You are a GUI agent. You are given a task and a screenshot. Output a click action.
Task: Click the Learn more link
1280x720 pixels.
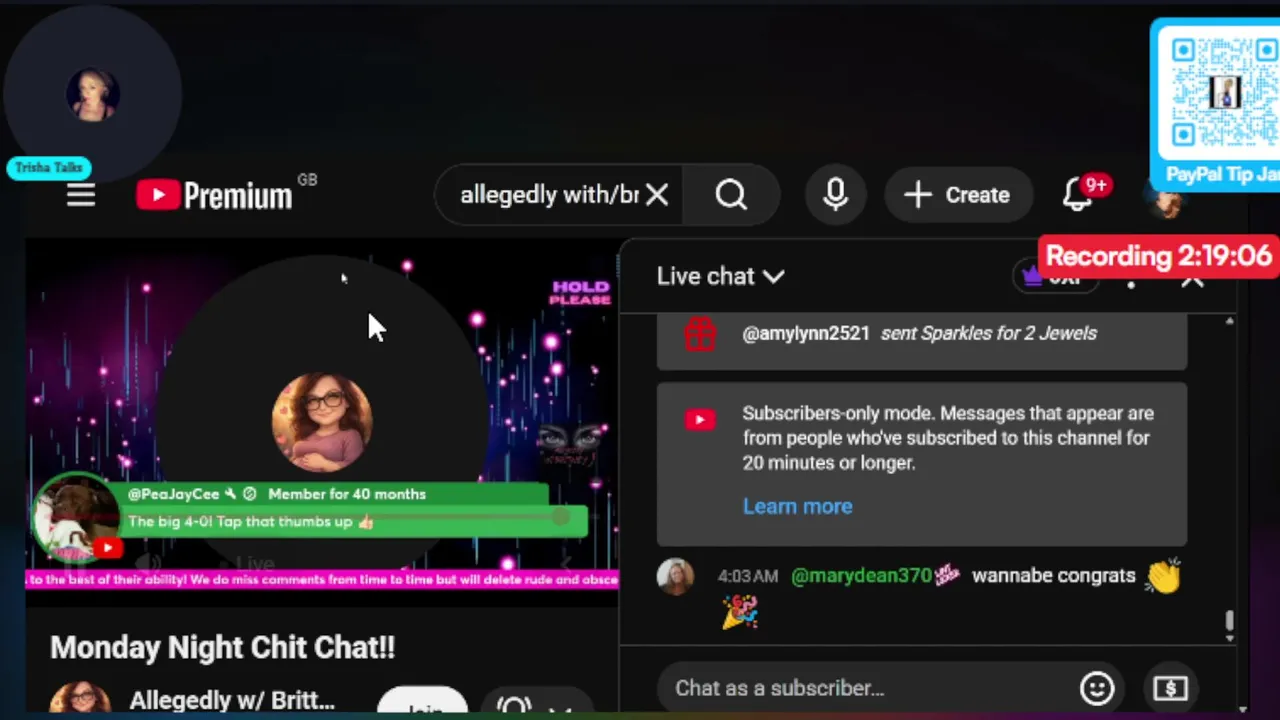pos(797,506)
